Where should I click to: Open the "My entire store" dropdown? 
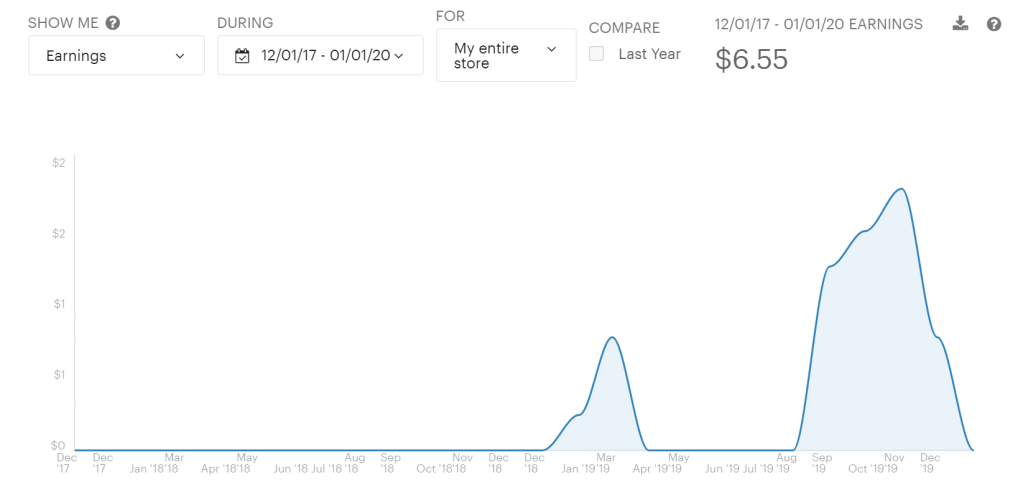click(x=506, y=55)
